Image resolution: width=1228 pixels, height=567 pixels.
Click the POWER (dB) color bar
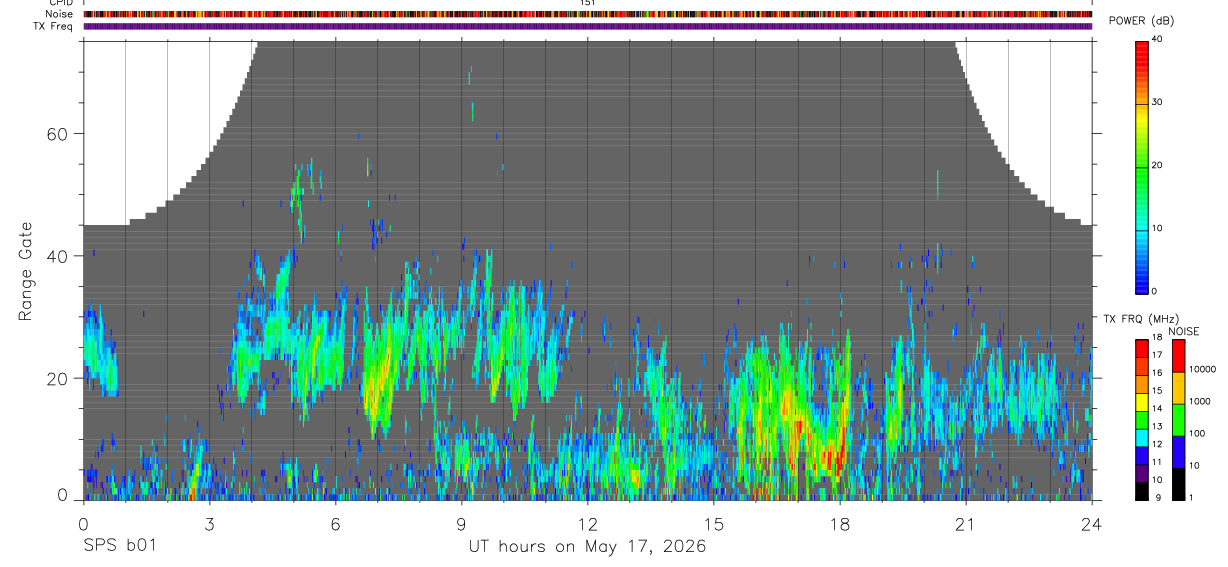[1142, 166]
